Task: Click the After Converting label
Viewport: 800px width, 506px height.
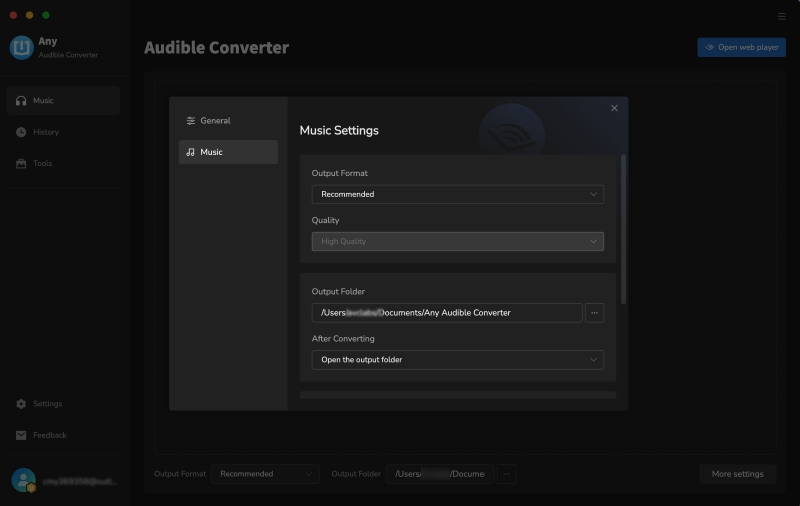Action: [343, 339]
